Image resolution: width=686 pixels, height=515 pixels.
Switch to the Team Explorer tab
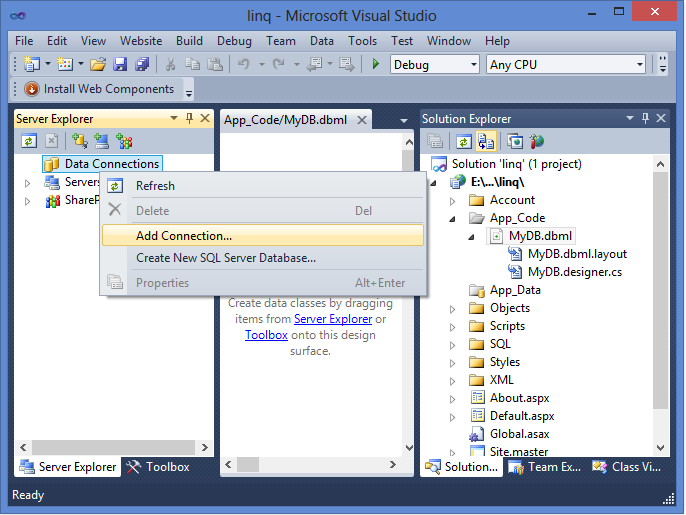[545, 467]
